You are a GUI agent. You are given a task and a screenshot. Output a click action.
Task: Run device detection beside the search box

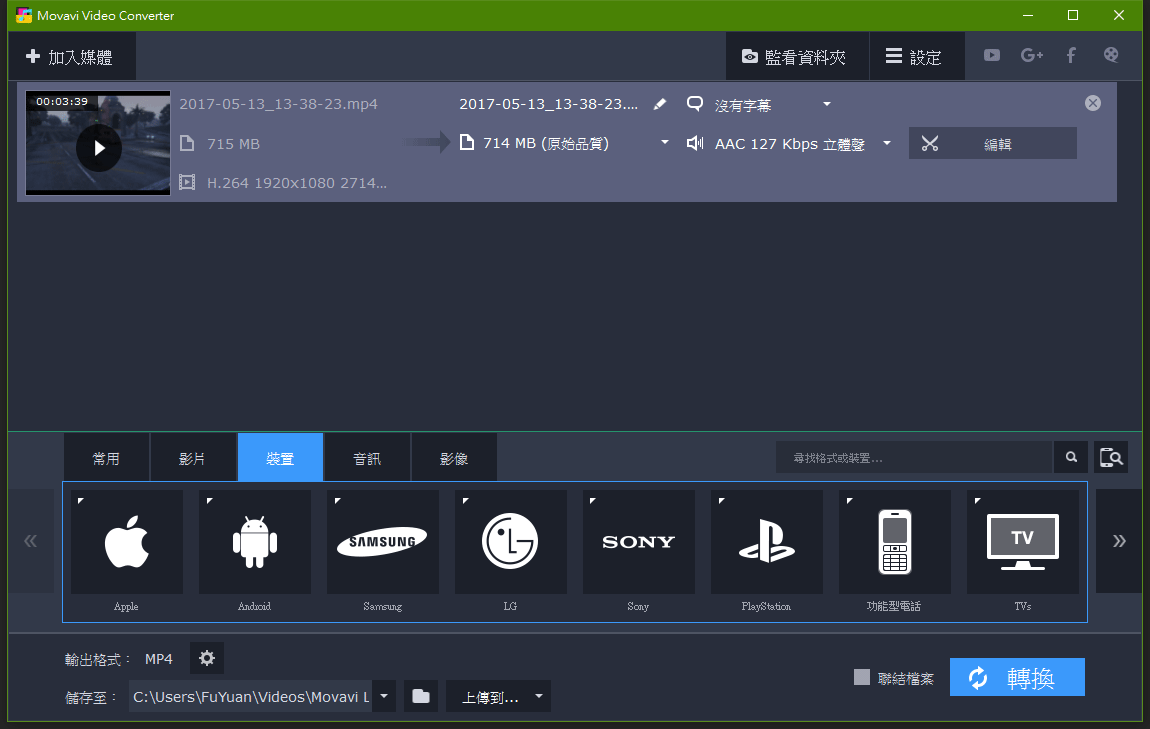click(1110, 457)
